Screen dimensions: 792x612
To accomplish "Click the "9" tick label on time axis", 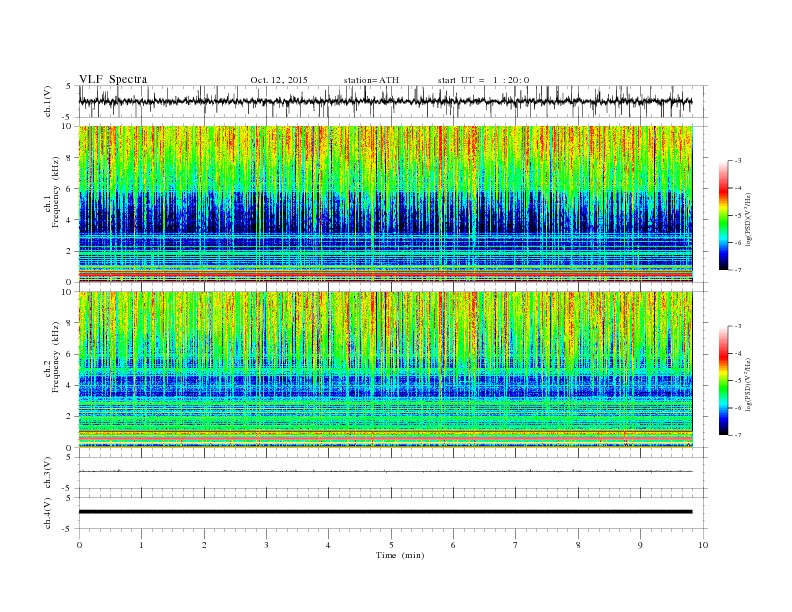I will [641, 545].
